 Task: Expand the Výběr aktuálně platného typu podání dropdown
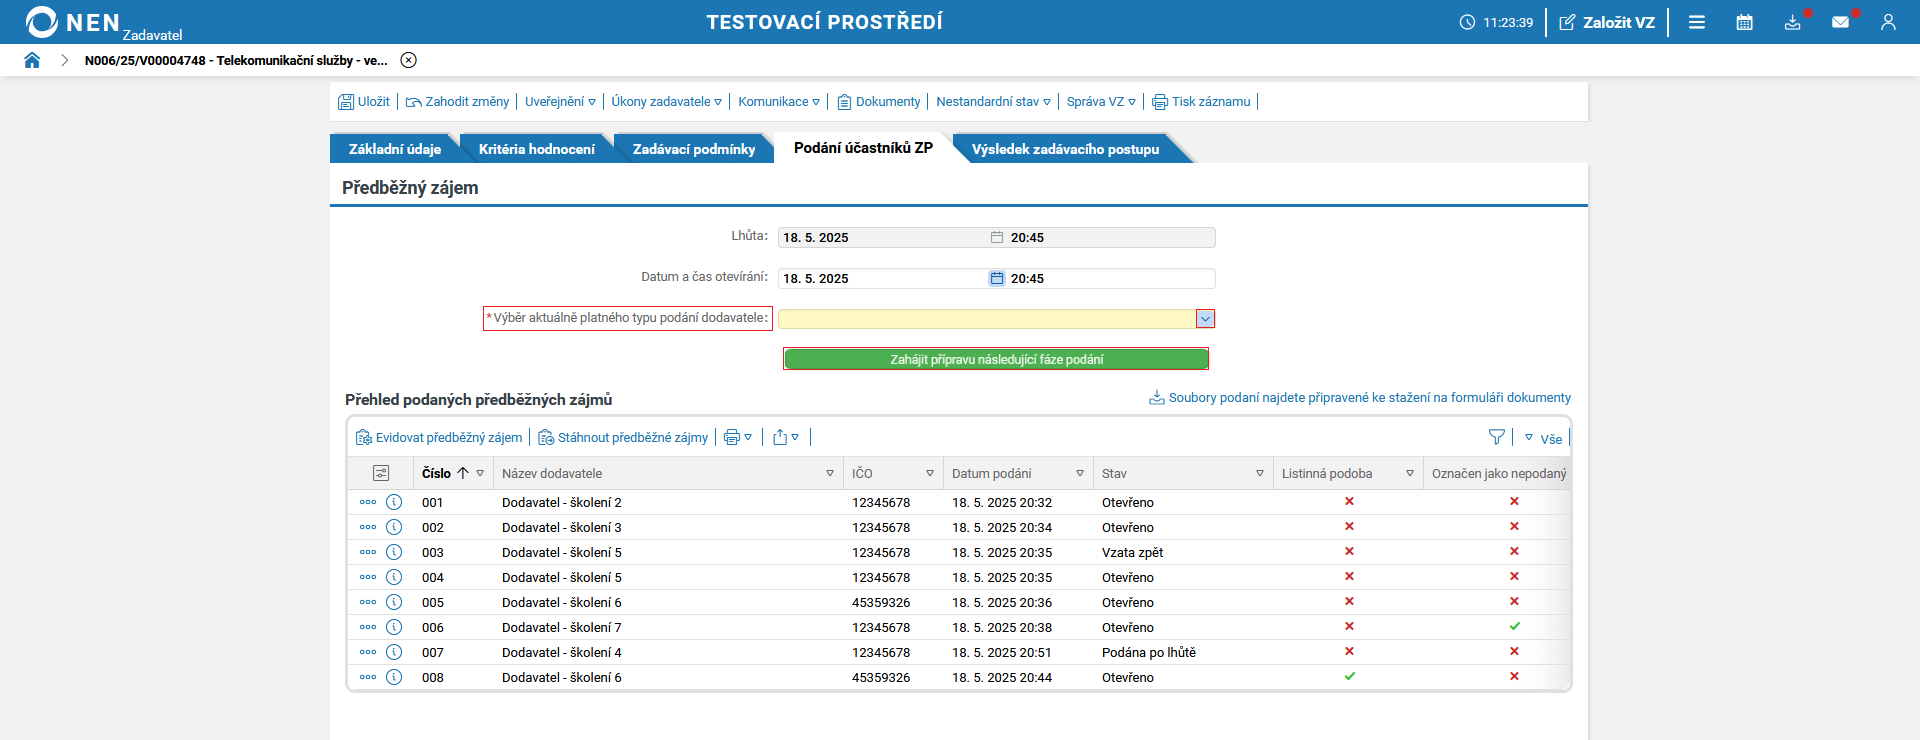click(x=1205, y=319)
